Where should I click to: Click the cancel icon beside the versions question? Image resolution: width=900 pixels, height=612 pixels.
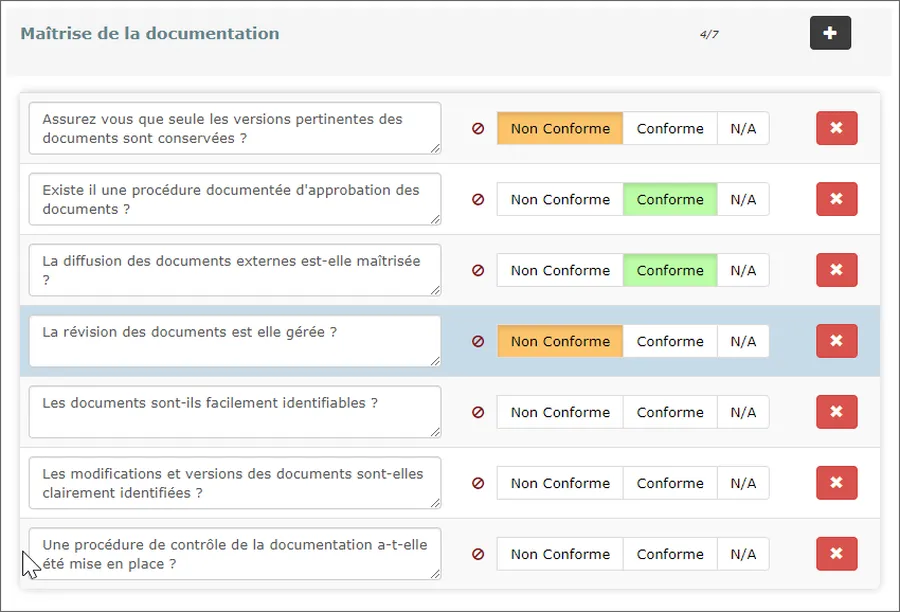click(x=477, y=128)
